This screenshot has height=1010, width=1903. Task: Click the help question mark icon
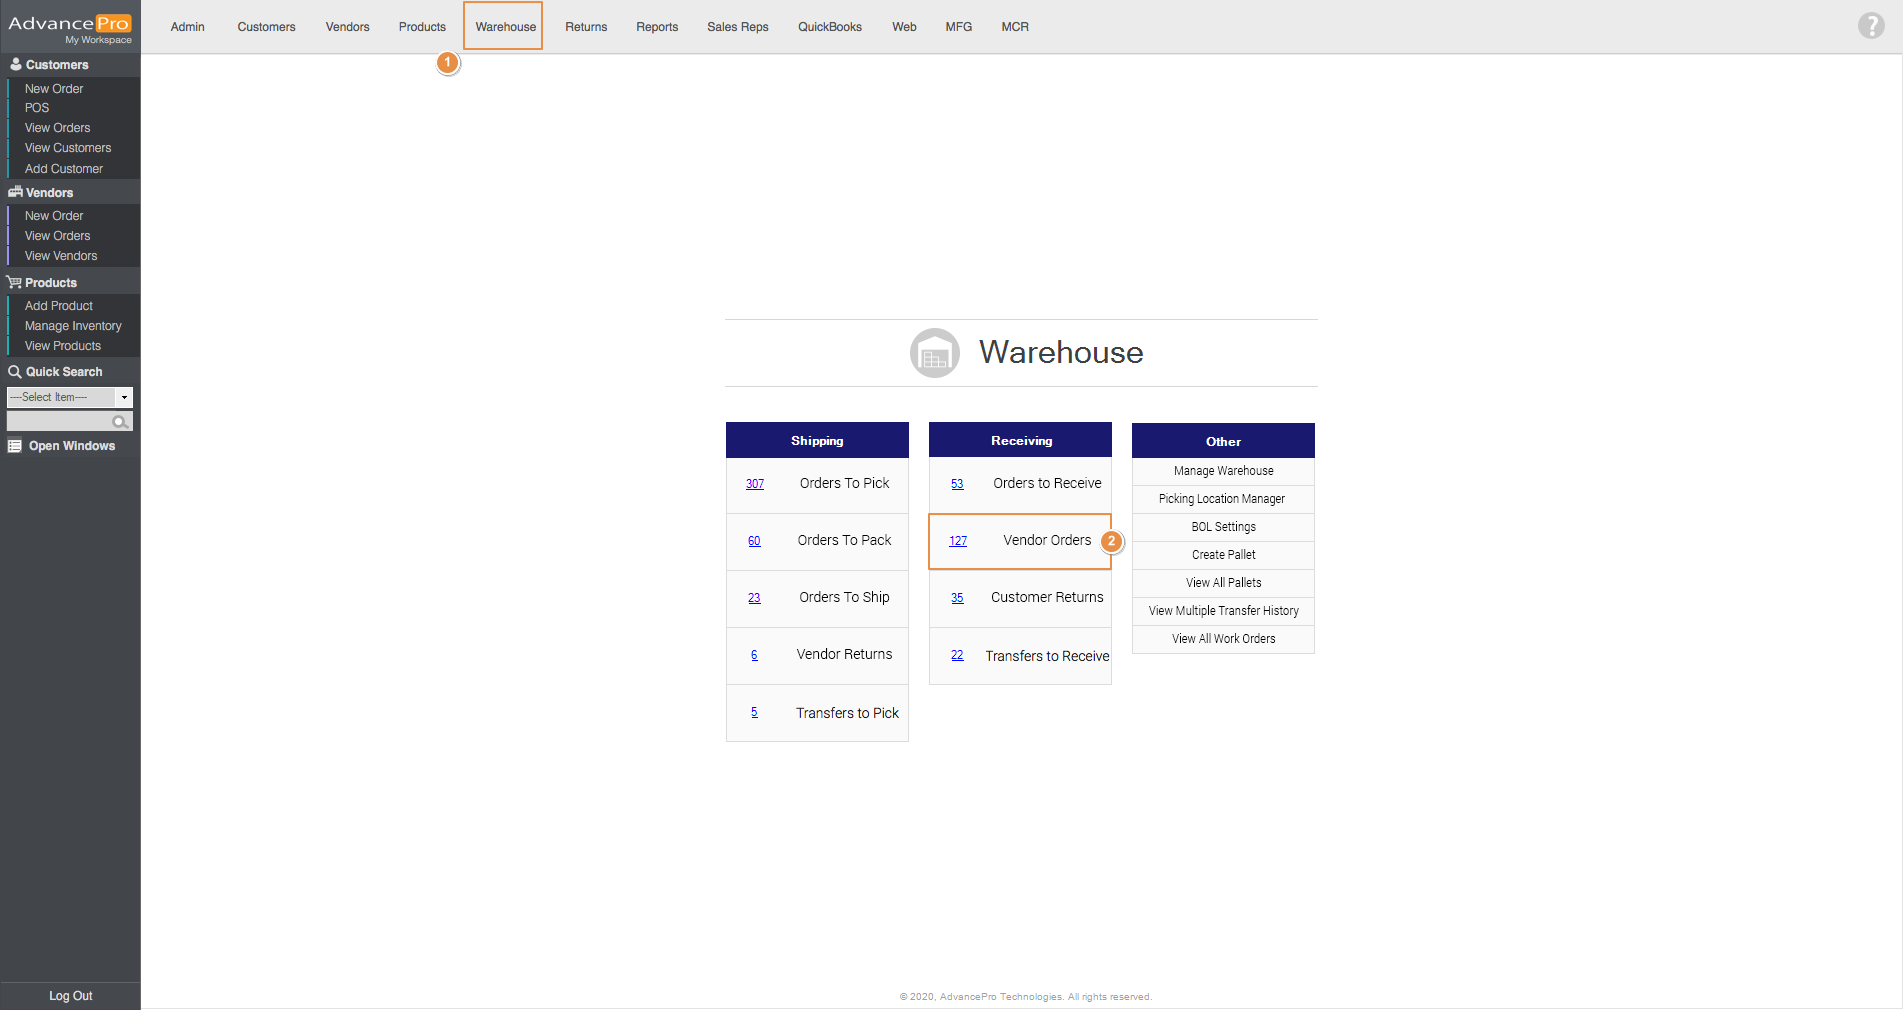tap(1870, 26)
